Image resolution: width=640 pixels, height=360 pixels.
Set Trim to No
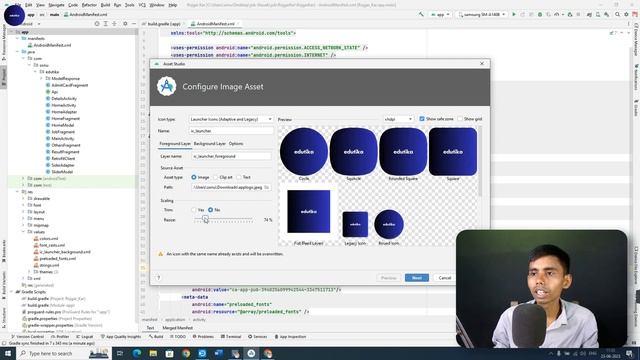coord(211,210)
